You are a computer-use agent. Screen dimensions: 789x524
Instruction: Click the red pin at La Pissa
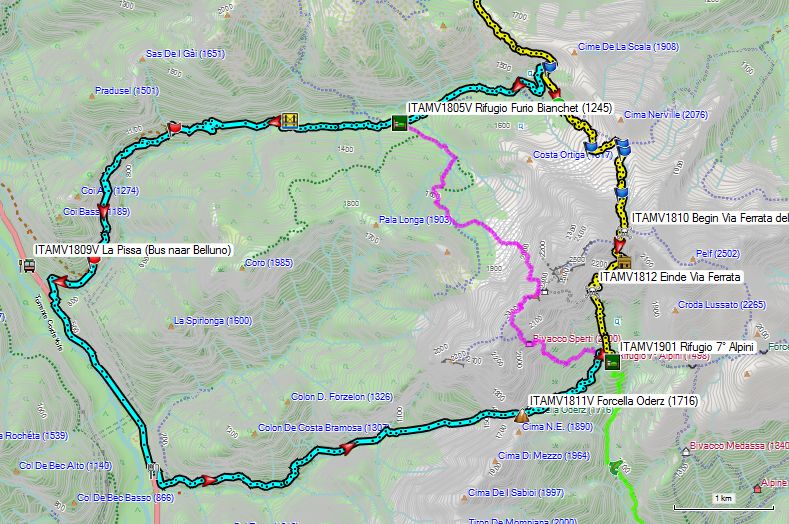[x=94, y=260]
